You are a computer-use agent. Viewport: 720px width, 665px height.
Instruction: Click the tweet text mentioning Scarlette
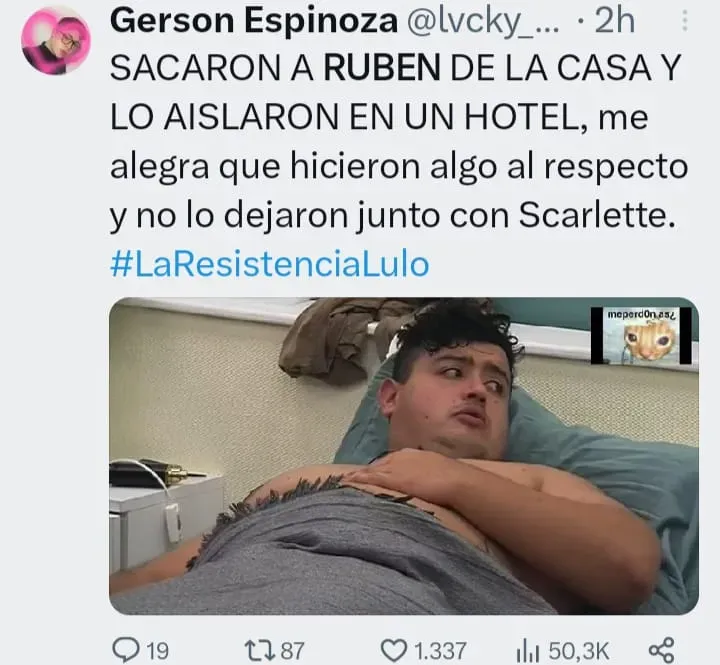pos(398,142)
